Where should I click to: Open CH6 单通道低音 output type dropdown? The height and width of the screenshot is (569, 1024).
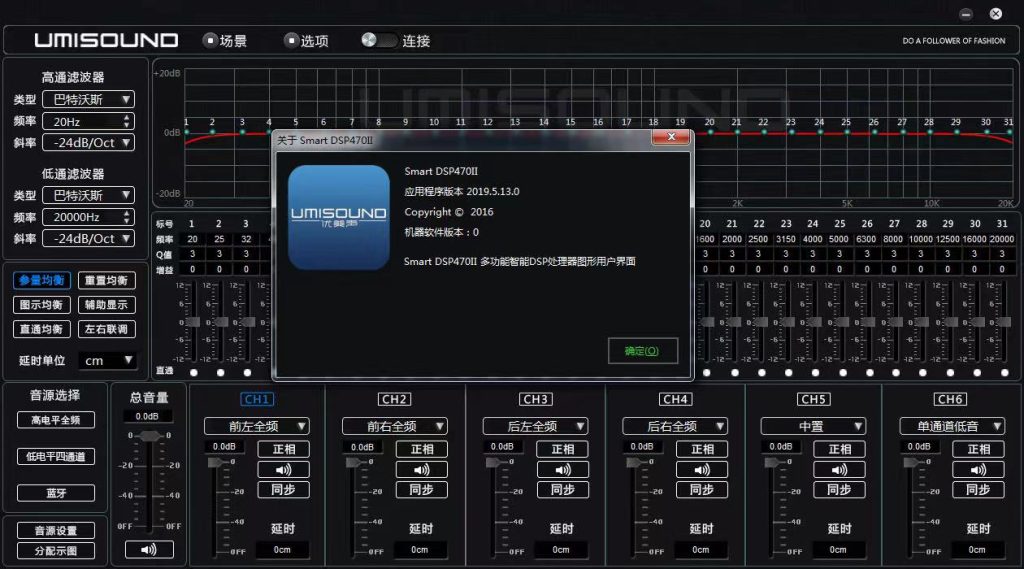click(952, 427)
